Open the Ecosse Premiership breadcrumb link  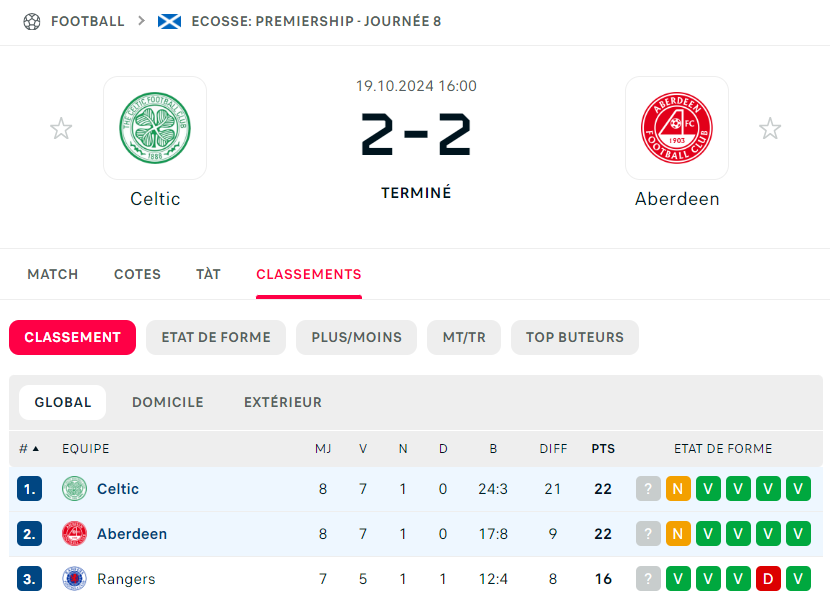(x=316, y=21)
